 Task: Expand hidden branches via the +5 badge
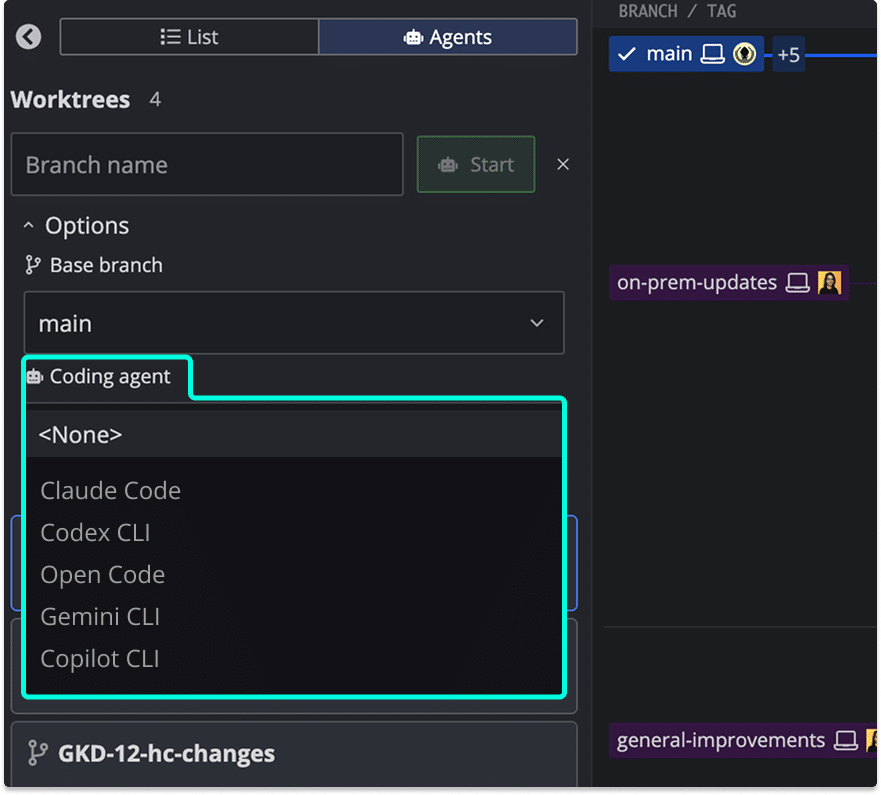pos(789,53)
